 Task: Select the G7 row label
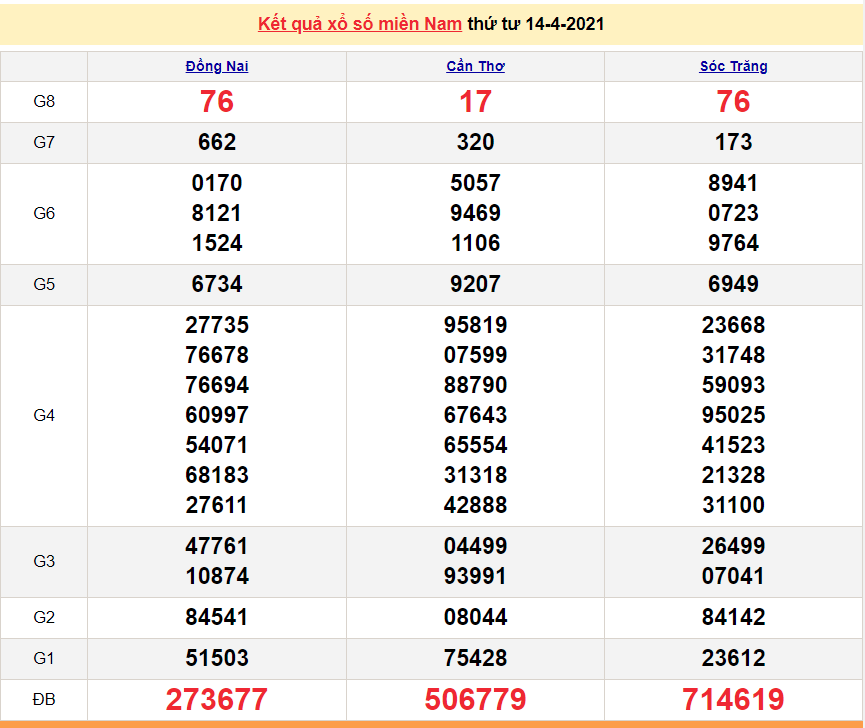(x=44, y=143)
